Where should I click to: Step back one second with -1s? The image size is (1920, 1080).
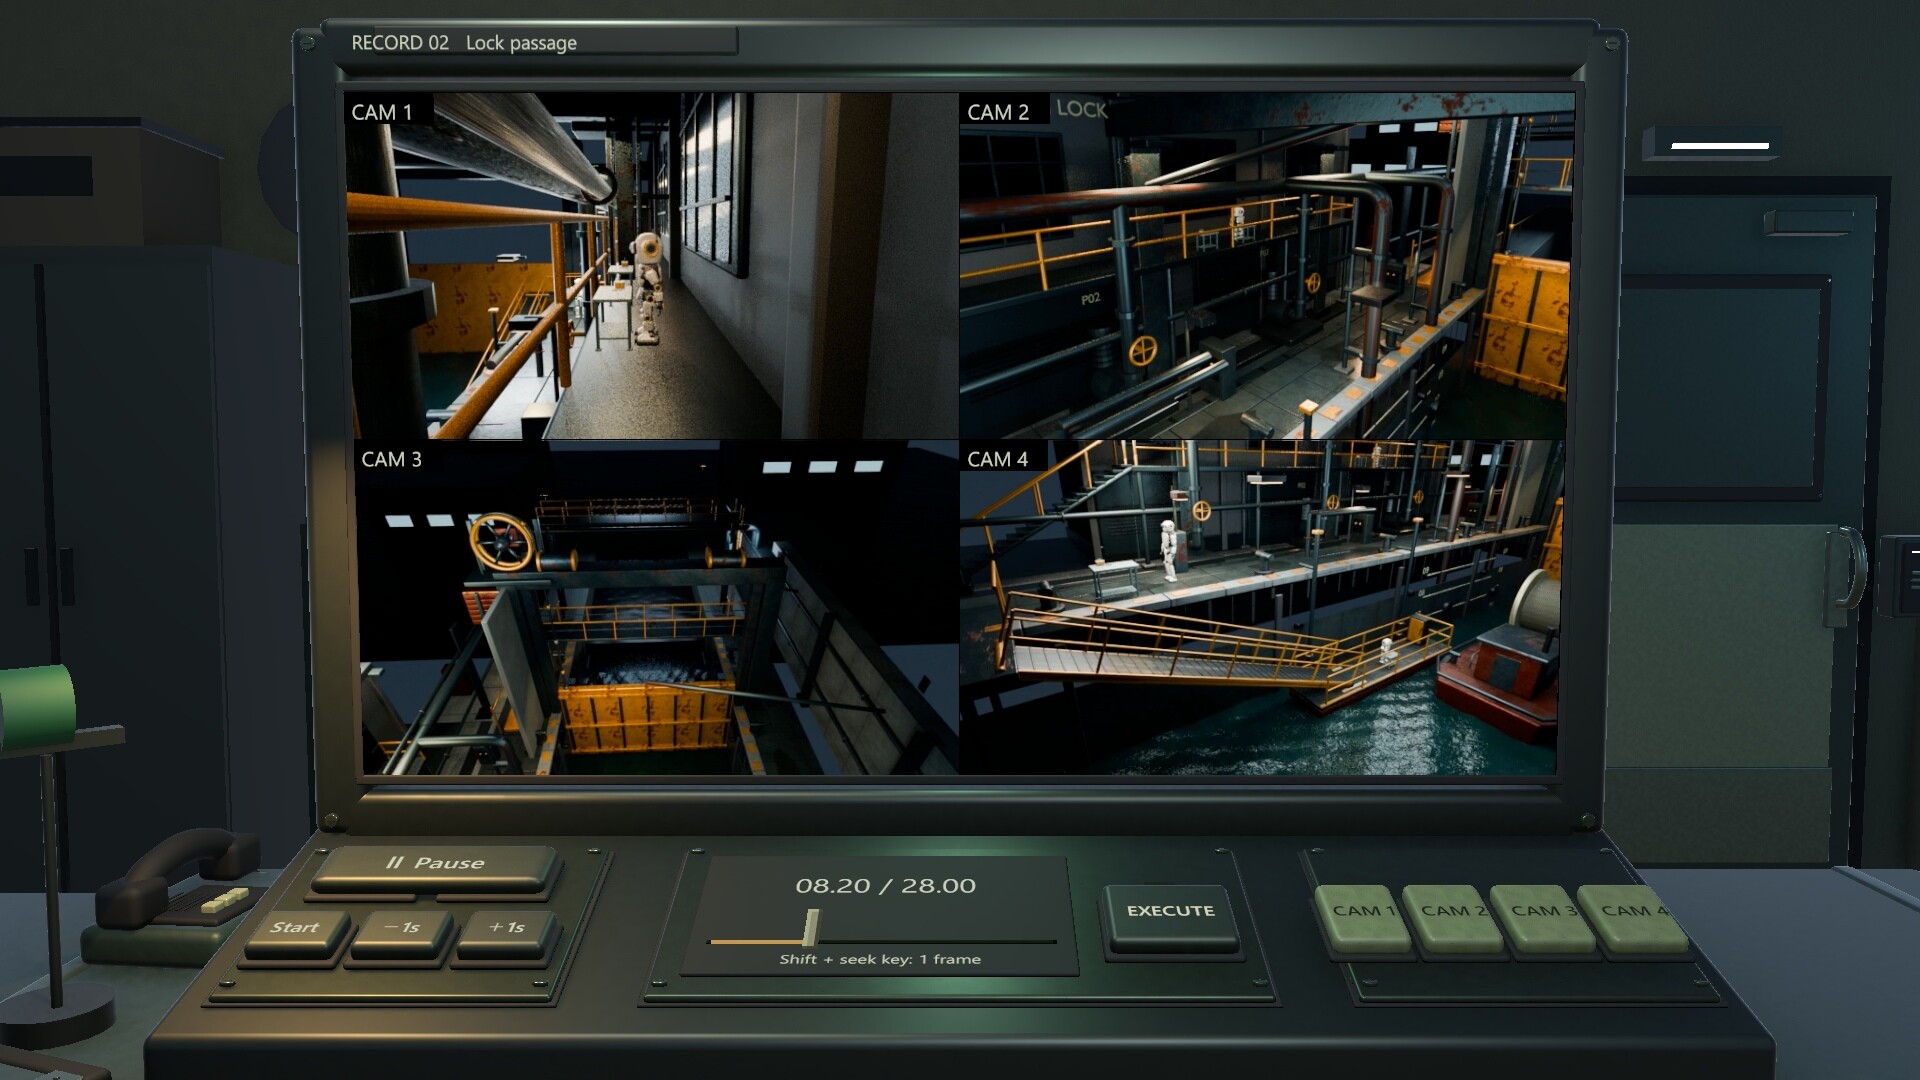401,930
